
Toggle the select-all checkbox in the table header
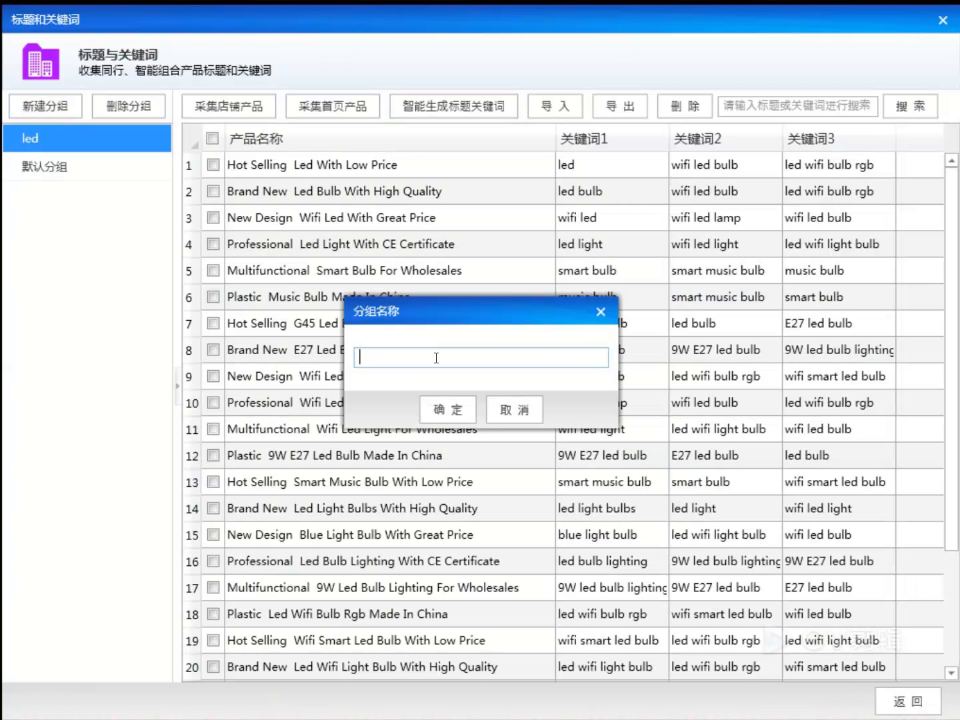pyautogui.click(x=212, y=138)
